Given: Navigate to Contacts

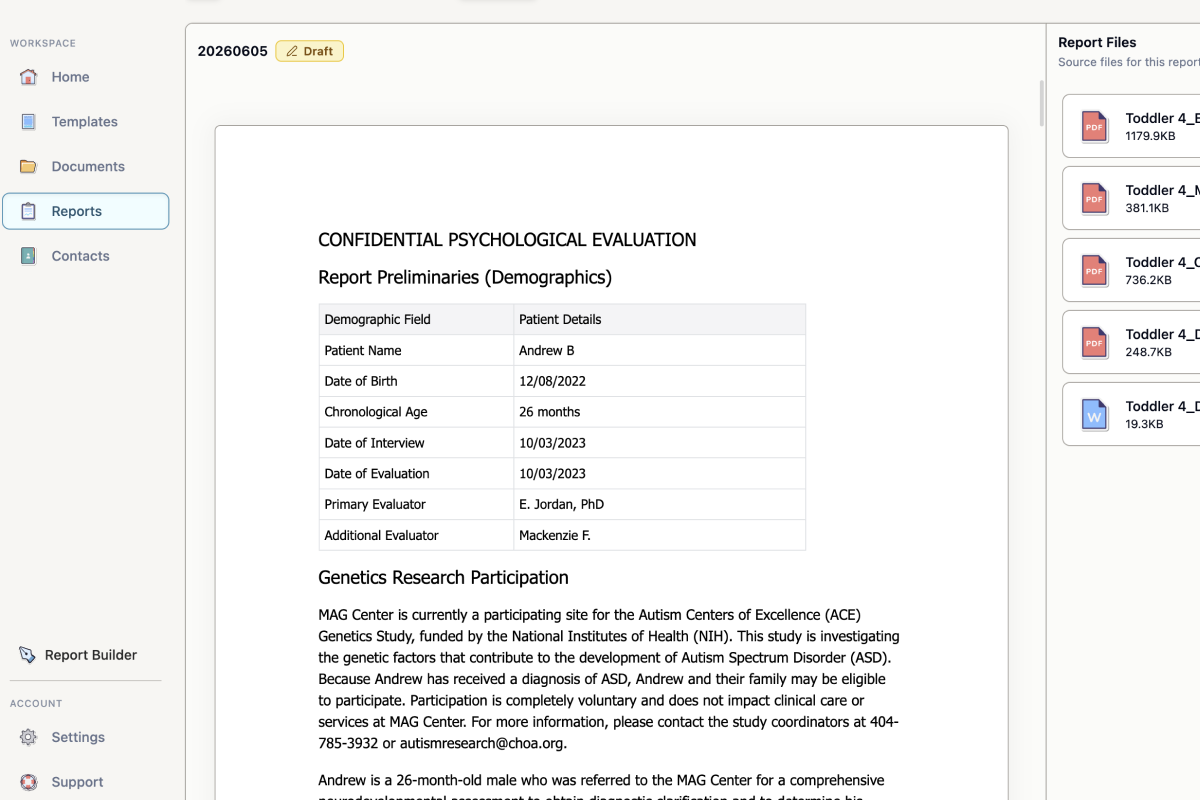Looking at the screenshot, I should 86,256.
